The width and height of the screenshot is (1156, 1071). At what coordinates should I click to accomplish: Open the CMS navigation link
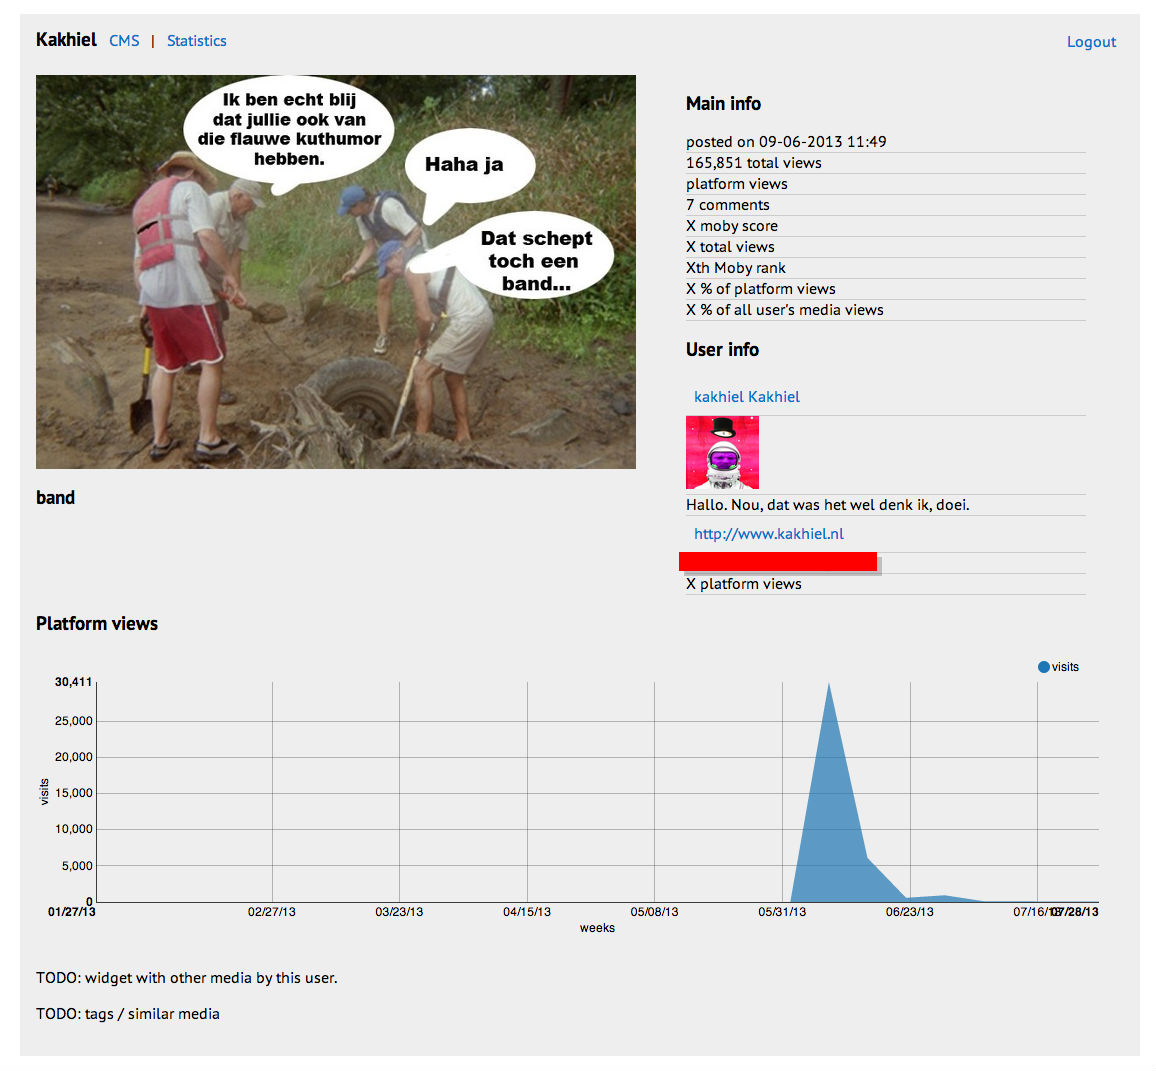(x=124, y=41)
